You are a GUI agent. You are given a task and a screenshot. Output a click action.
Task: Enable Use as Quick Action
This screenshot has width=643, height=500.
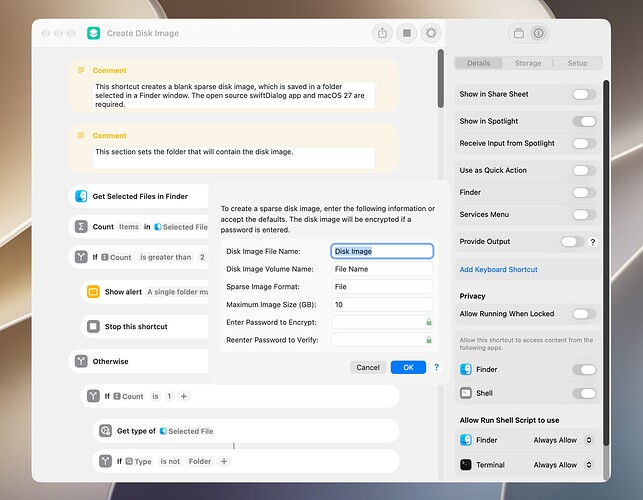pyautogui.click(x=584, y=170)
